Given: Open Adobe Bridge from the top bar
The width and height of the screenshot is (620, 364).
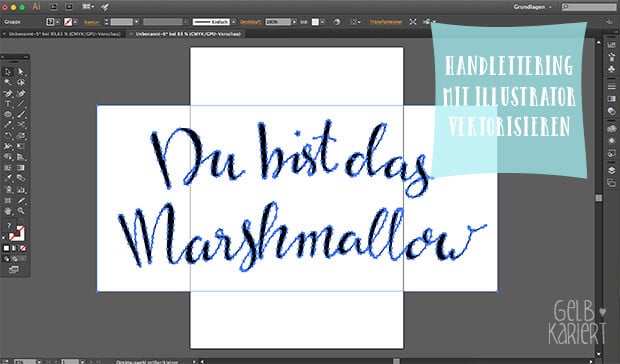Looking at the screenshot, I should [54, 7].
